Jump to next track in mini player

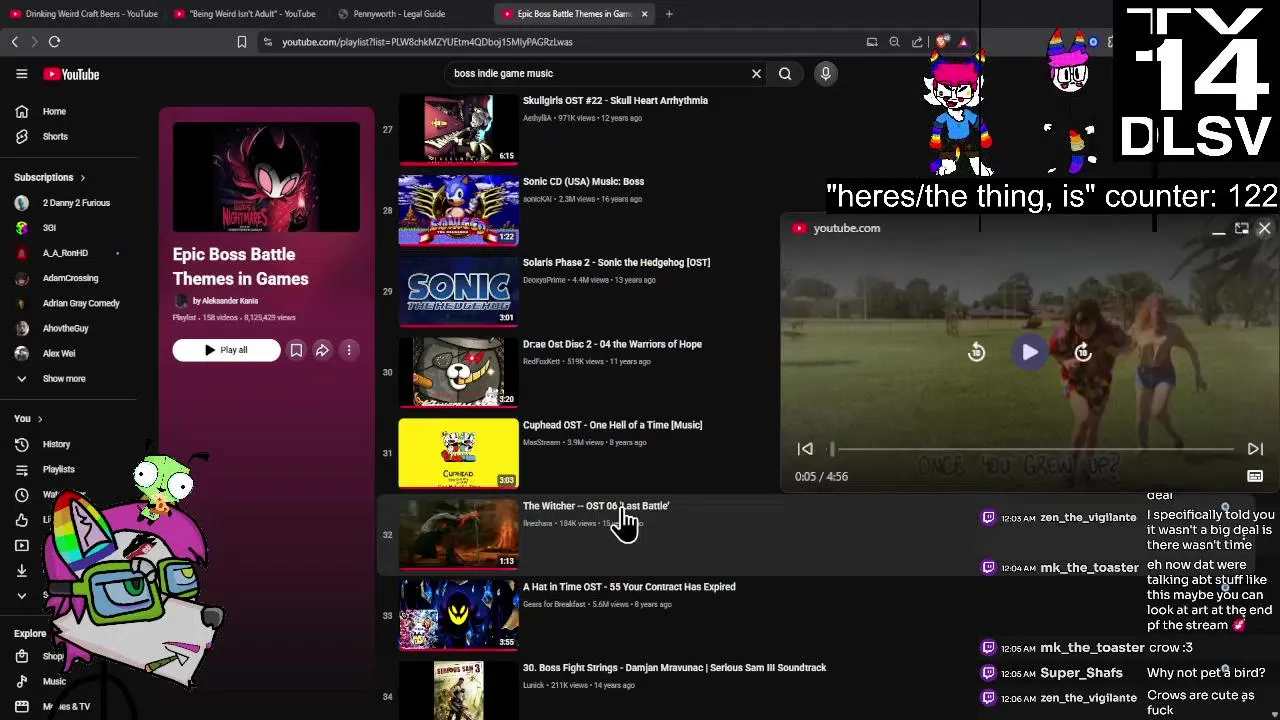1255,449
